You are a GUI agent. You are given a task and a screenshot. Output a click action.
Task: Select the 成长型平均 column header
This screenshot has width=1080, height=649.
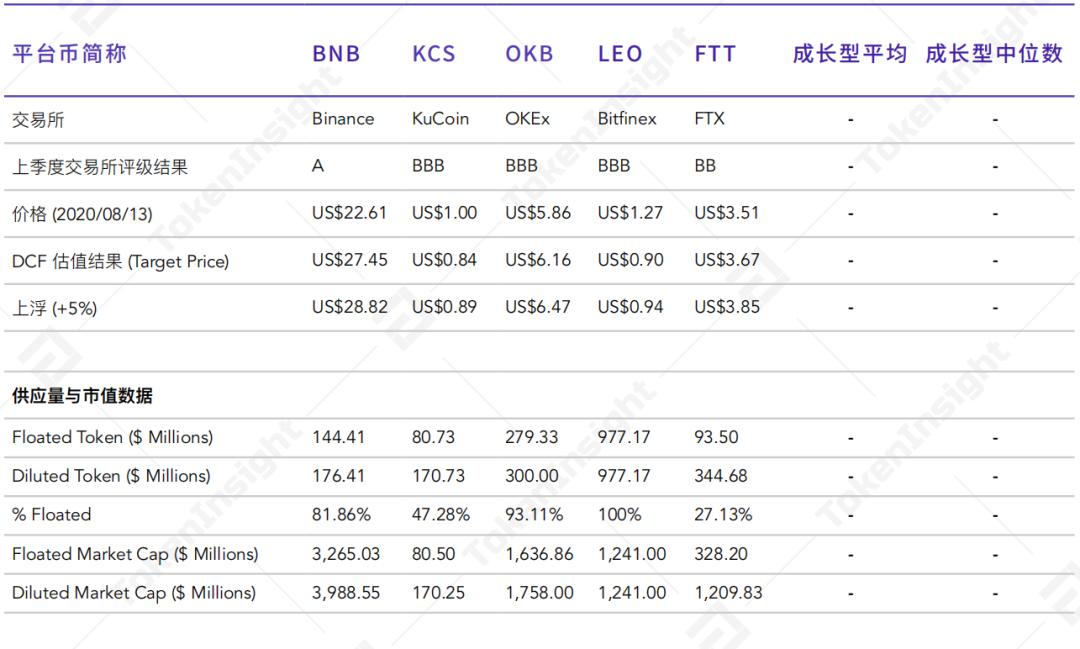(x=850, y=54)
